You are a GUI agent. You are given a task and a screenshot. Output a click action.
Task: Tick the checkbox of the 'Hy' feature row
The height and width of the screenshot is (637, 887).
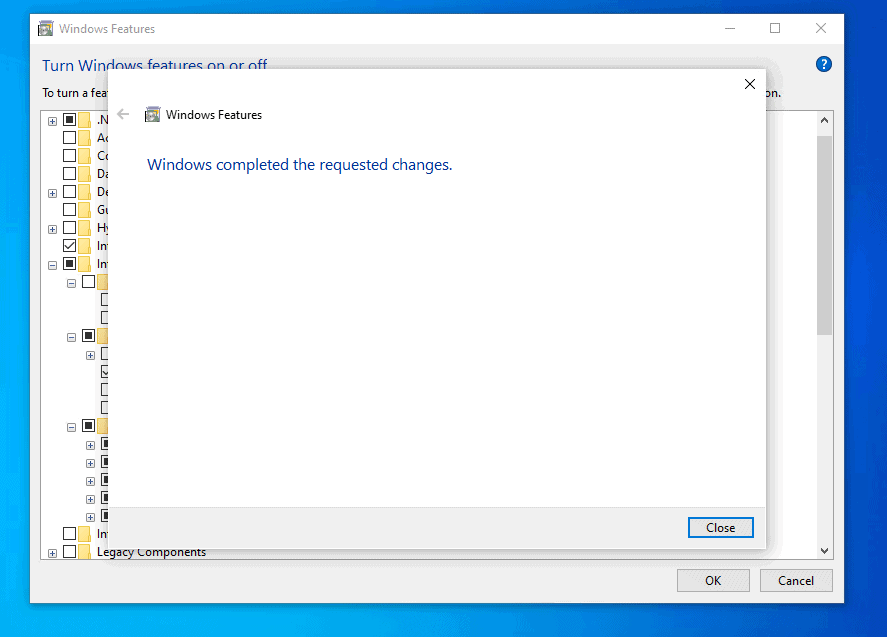(70, 227)
